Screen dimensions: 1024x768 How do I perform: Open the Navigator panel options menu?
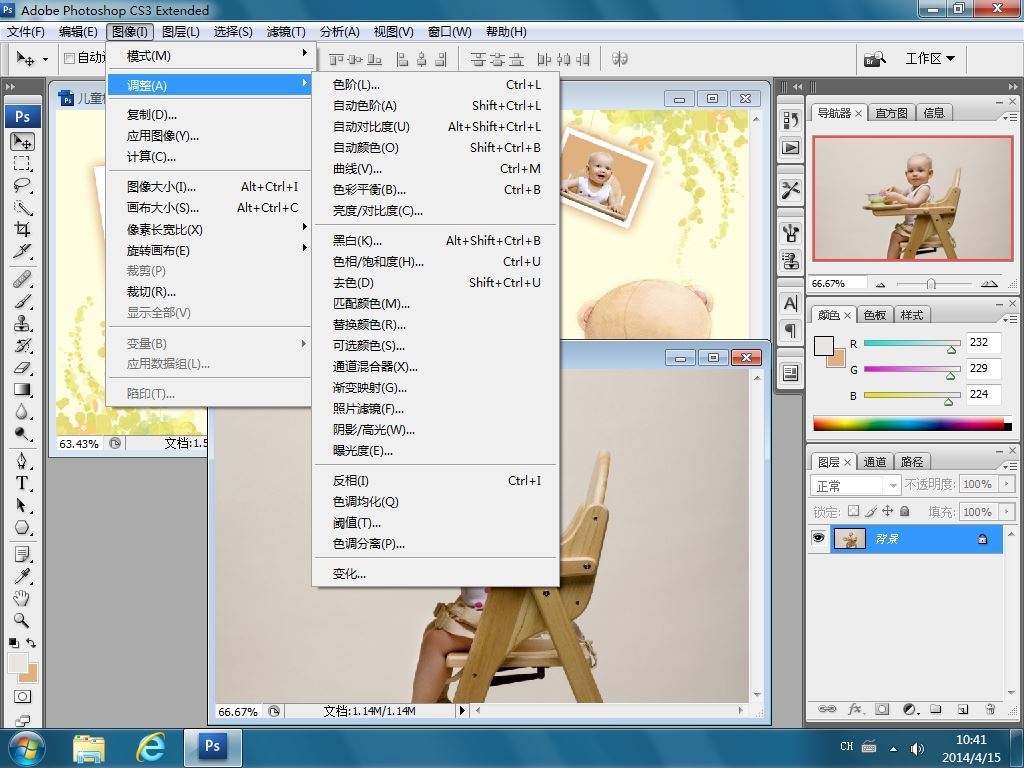[1010, 118]
